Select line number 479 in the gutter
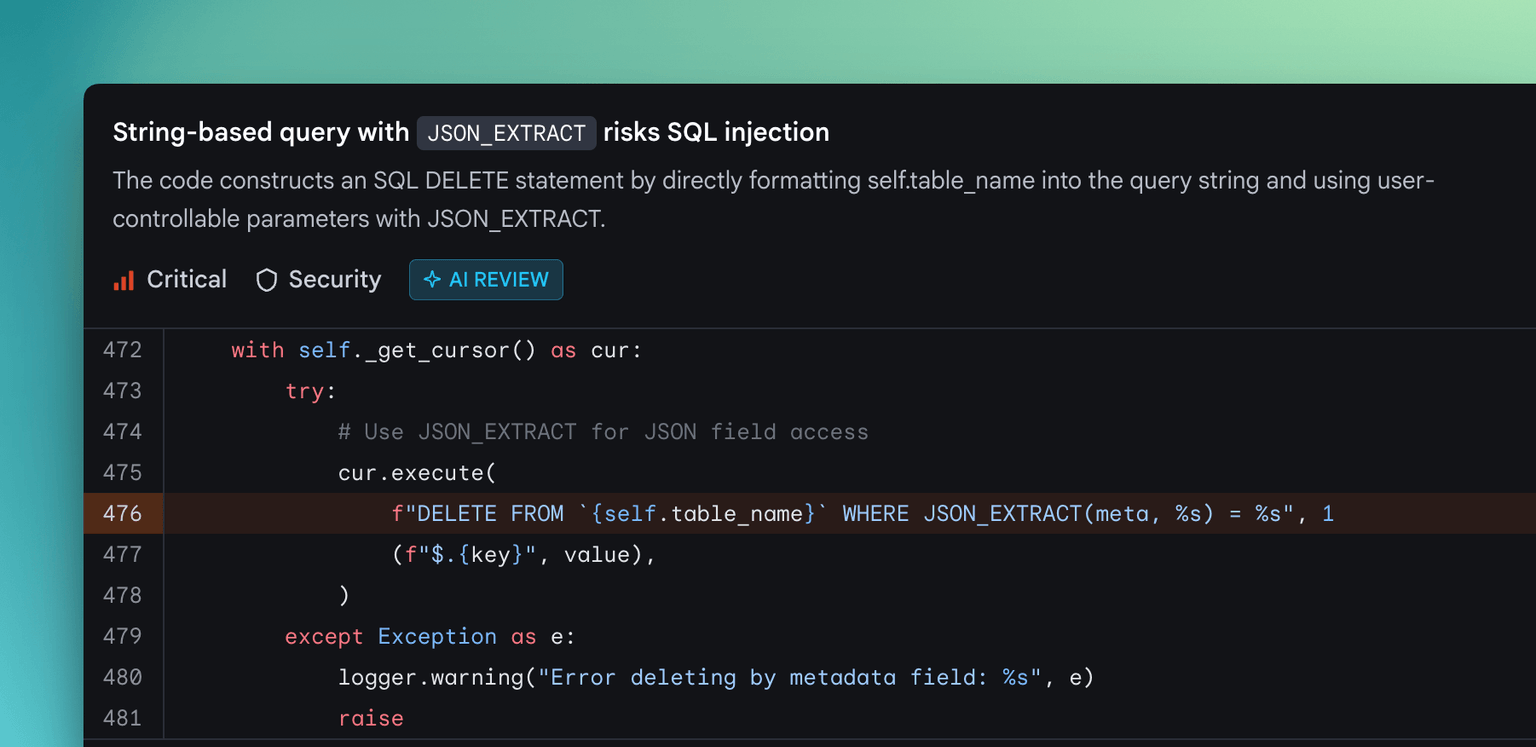This screenshot has height=747, width=1536. point(123,636)
